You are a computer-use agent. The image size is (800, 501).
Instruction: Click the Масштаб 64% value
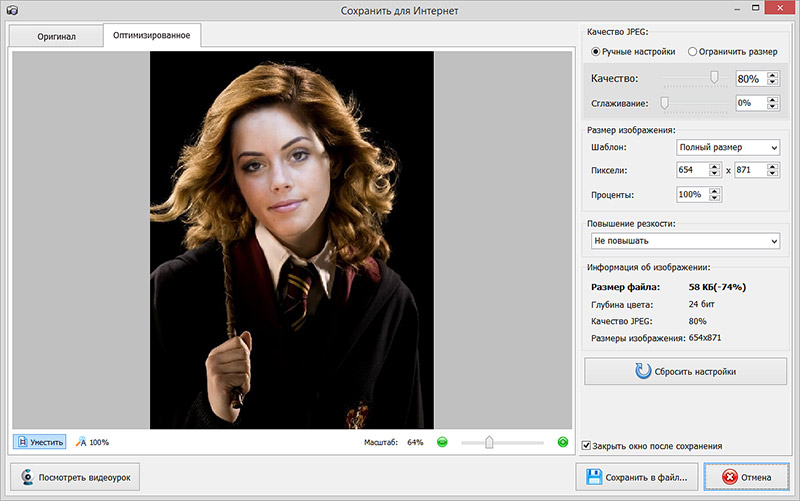coord(415,442)
